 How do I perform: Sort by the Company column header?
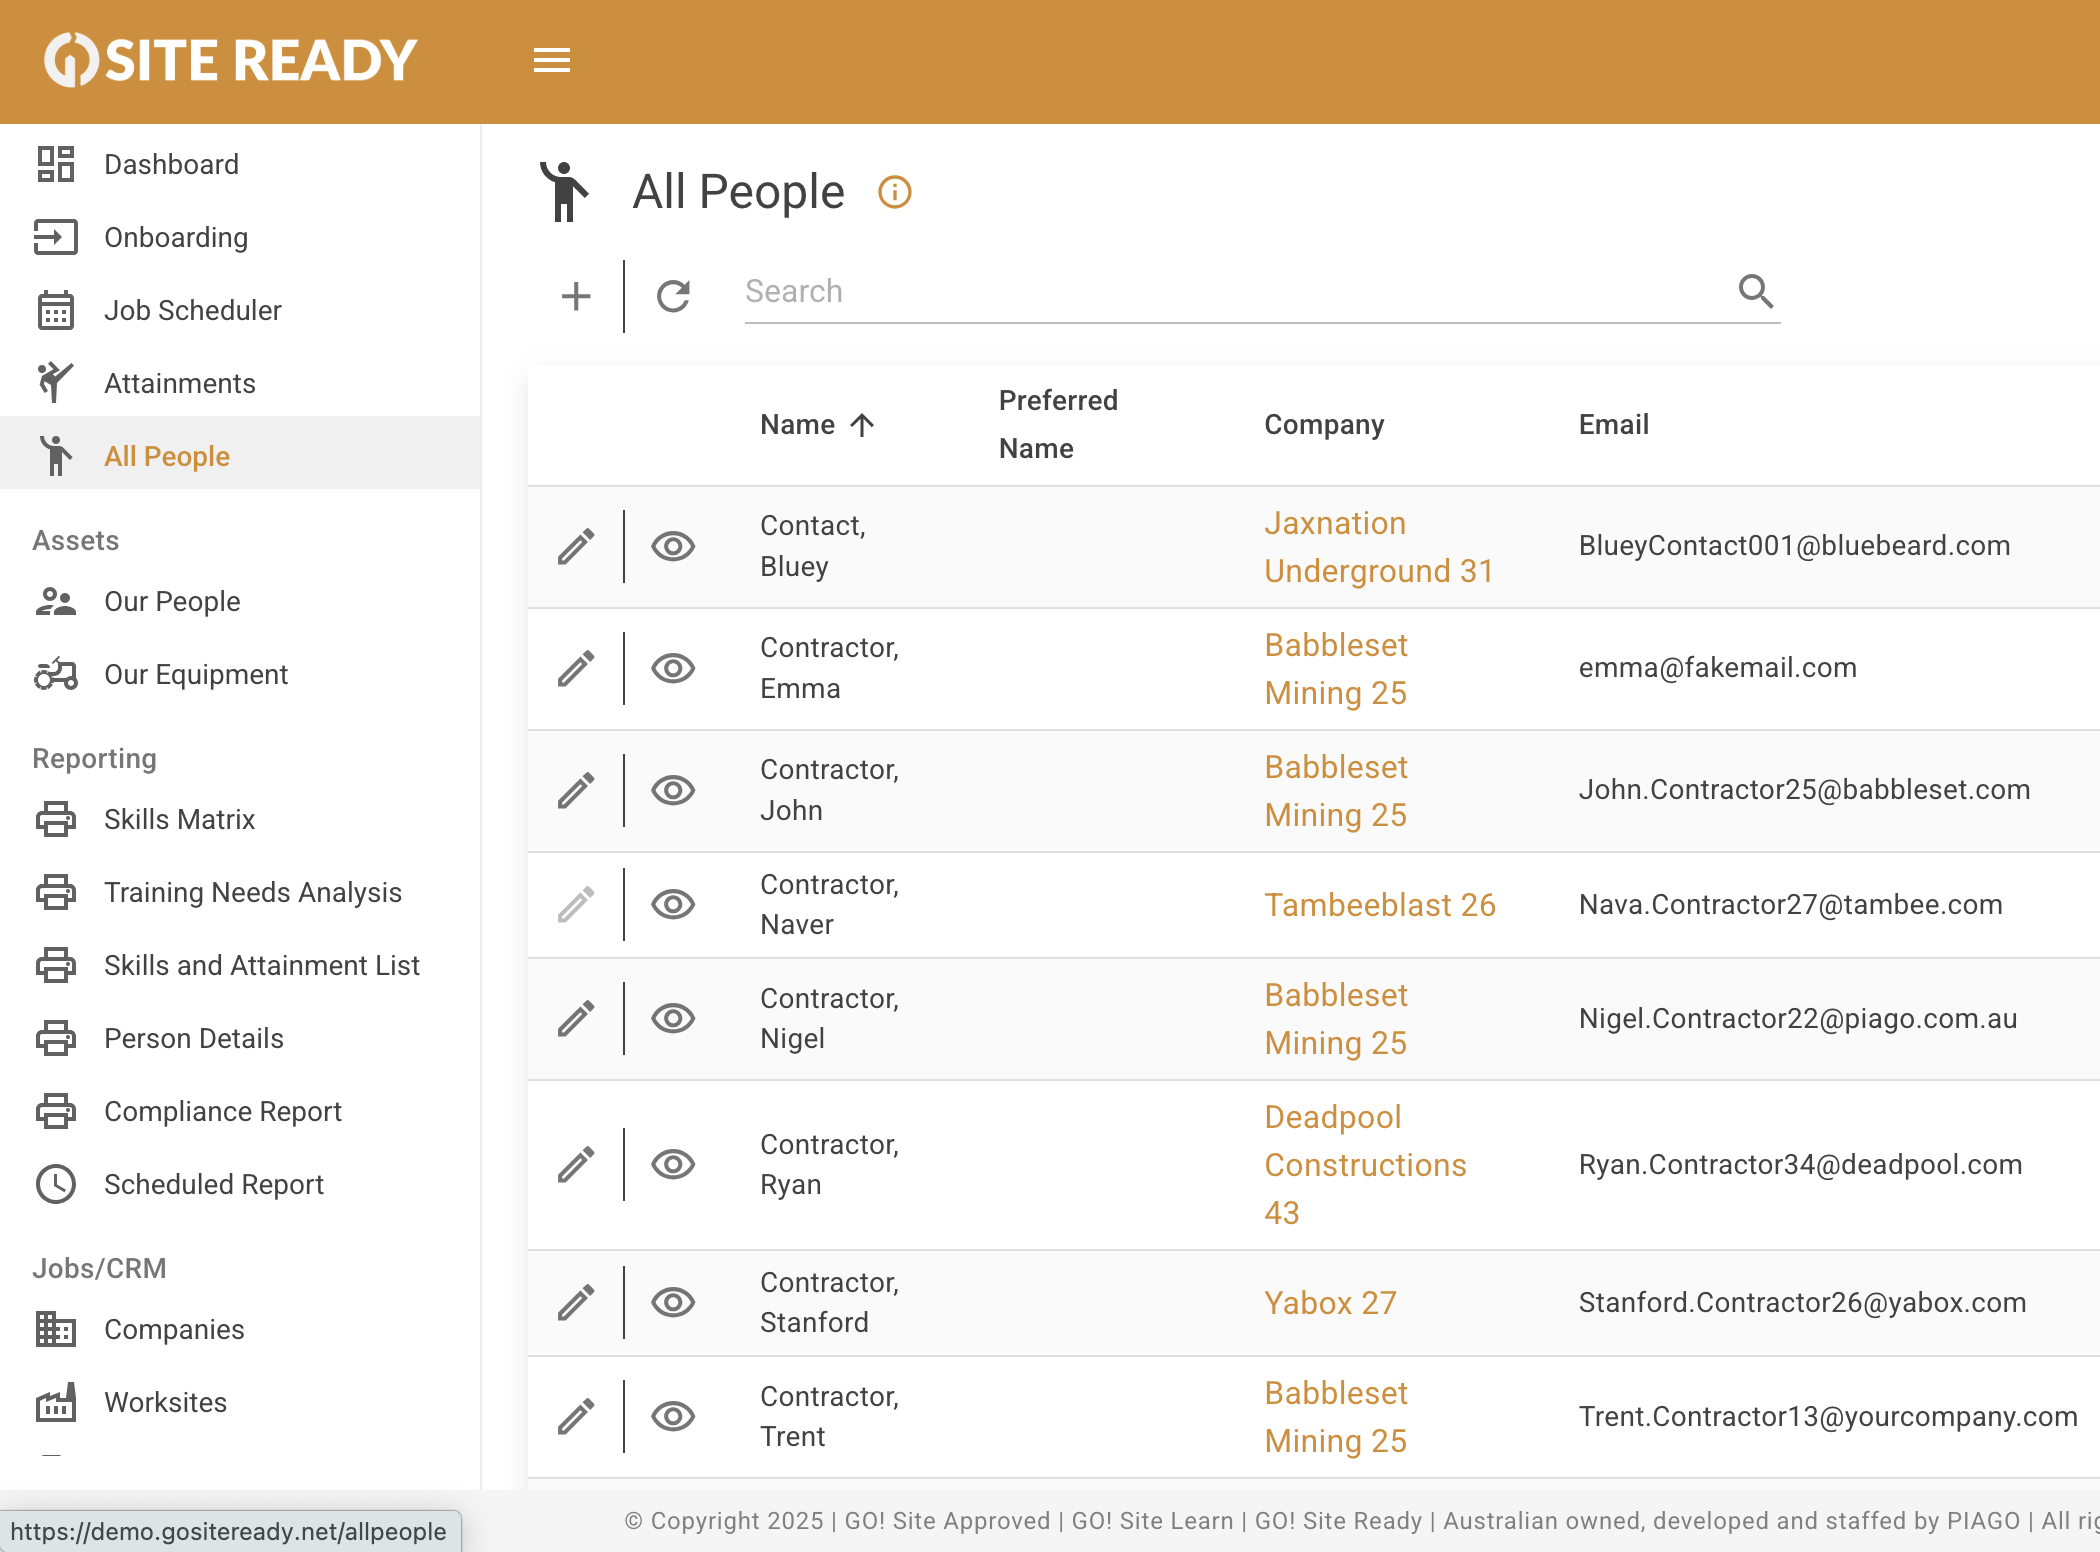coord(1324,425)
